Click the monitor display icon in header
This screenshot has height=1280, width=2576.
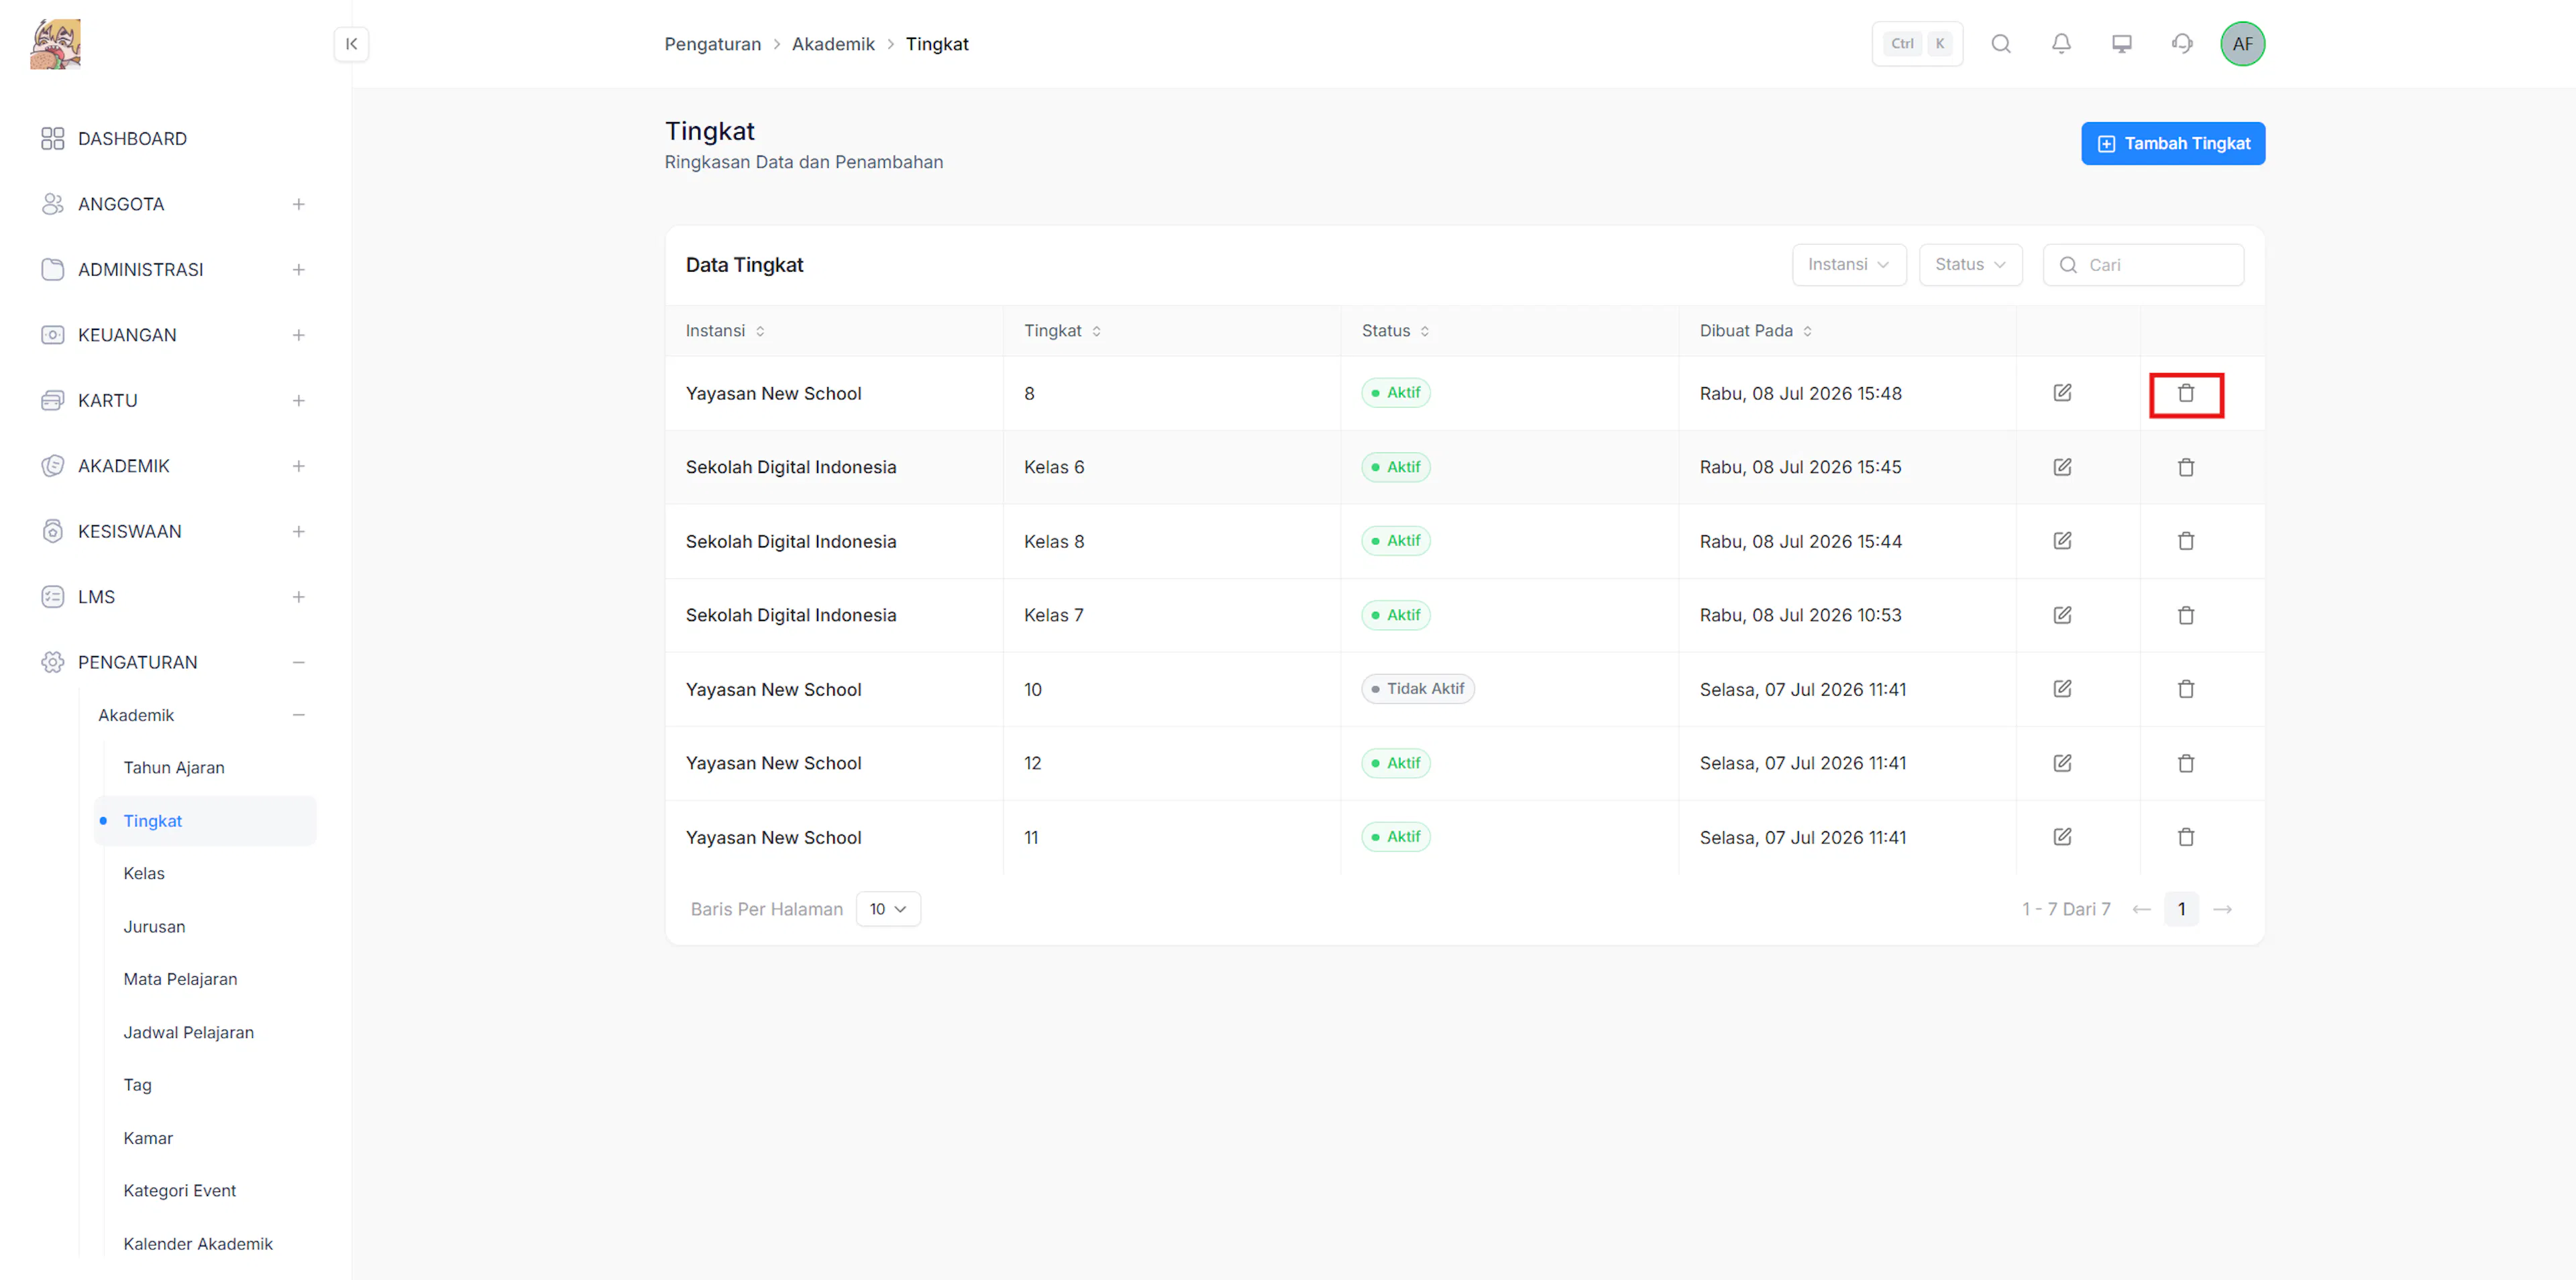point(2122,44)
